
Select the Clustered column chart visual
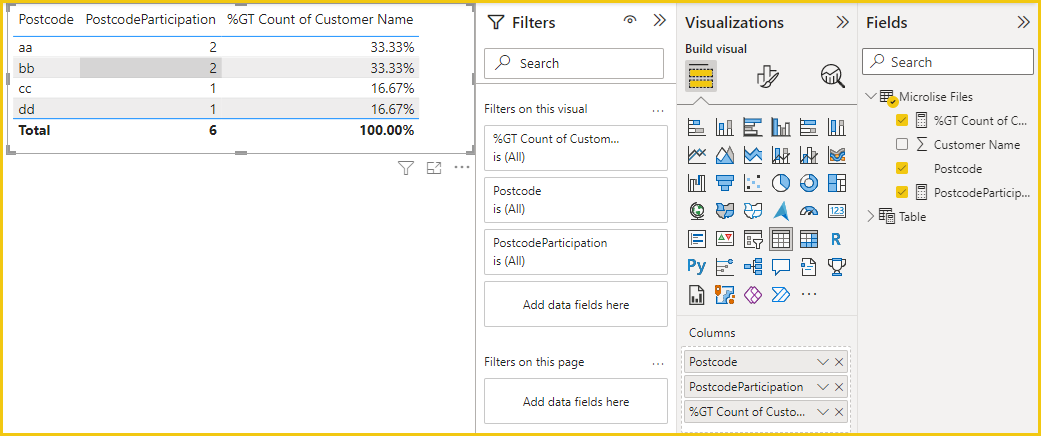click(781, 127)
